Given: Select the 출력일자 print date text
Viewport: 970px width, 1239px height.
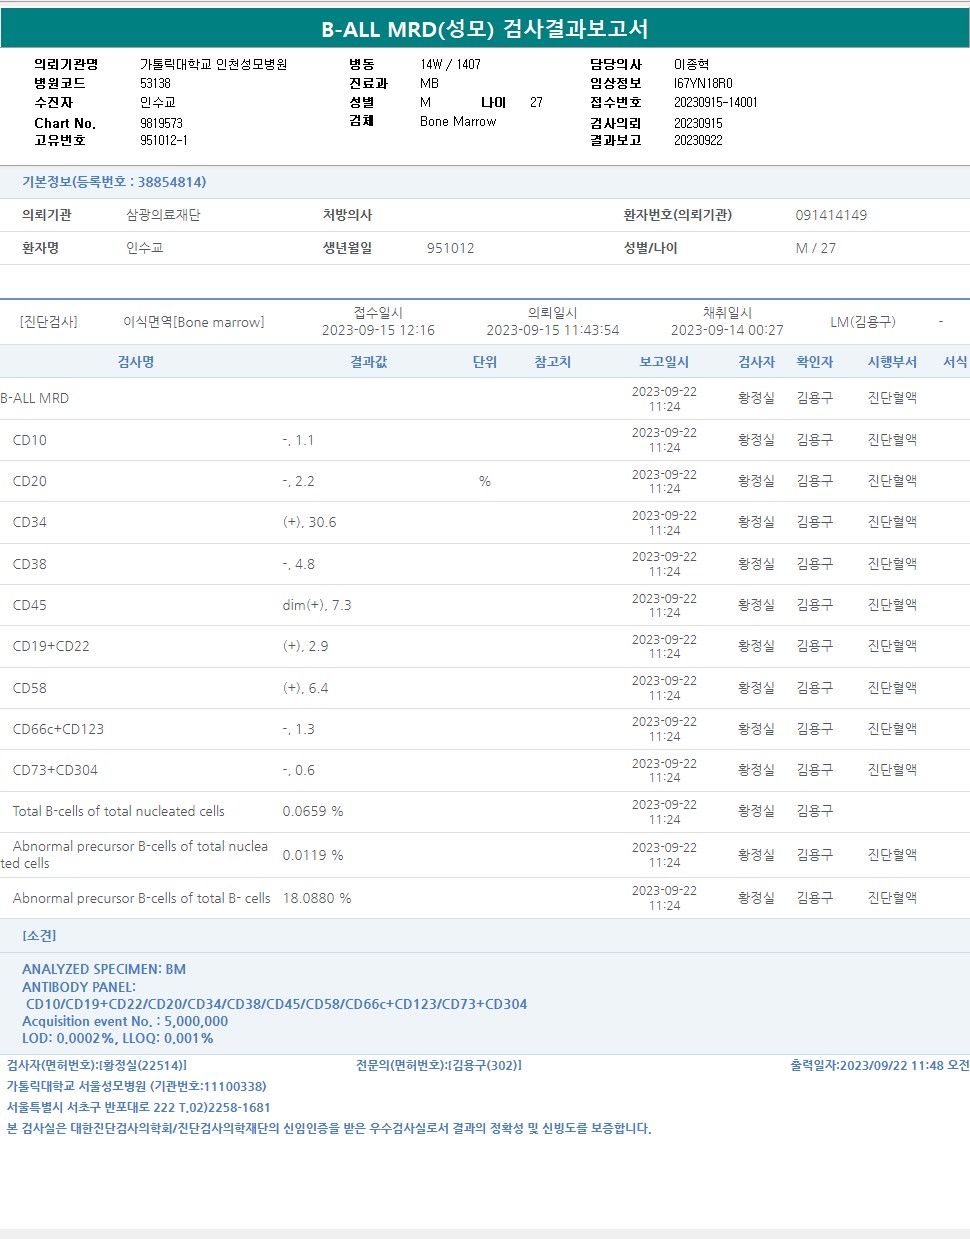Looking at the screenshot, I should [x=879, y=1065].
